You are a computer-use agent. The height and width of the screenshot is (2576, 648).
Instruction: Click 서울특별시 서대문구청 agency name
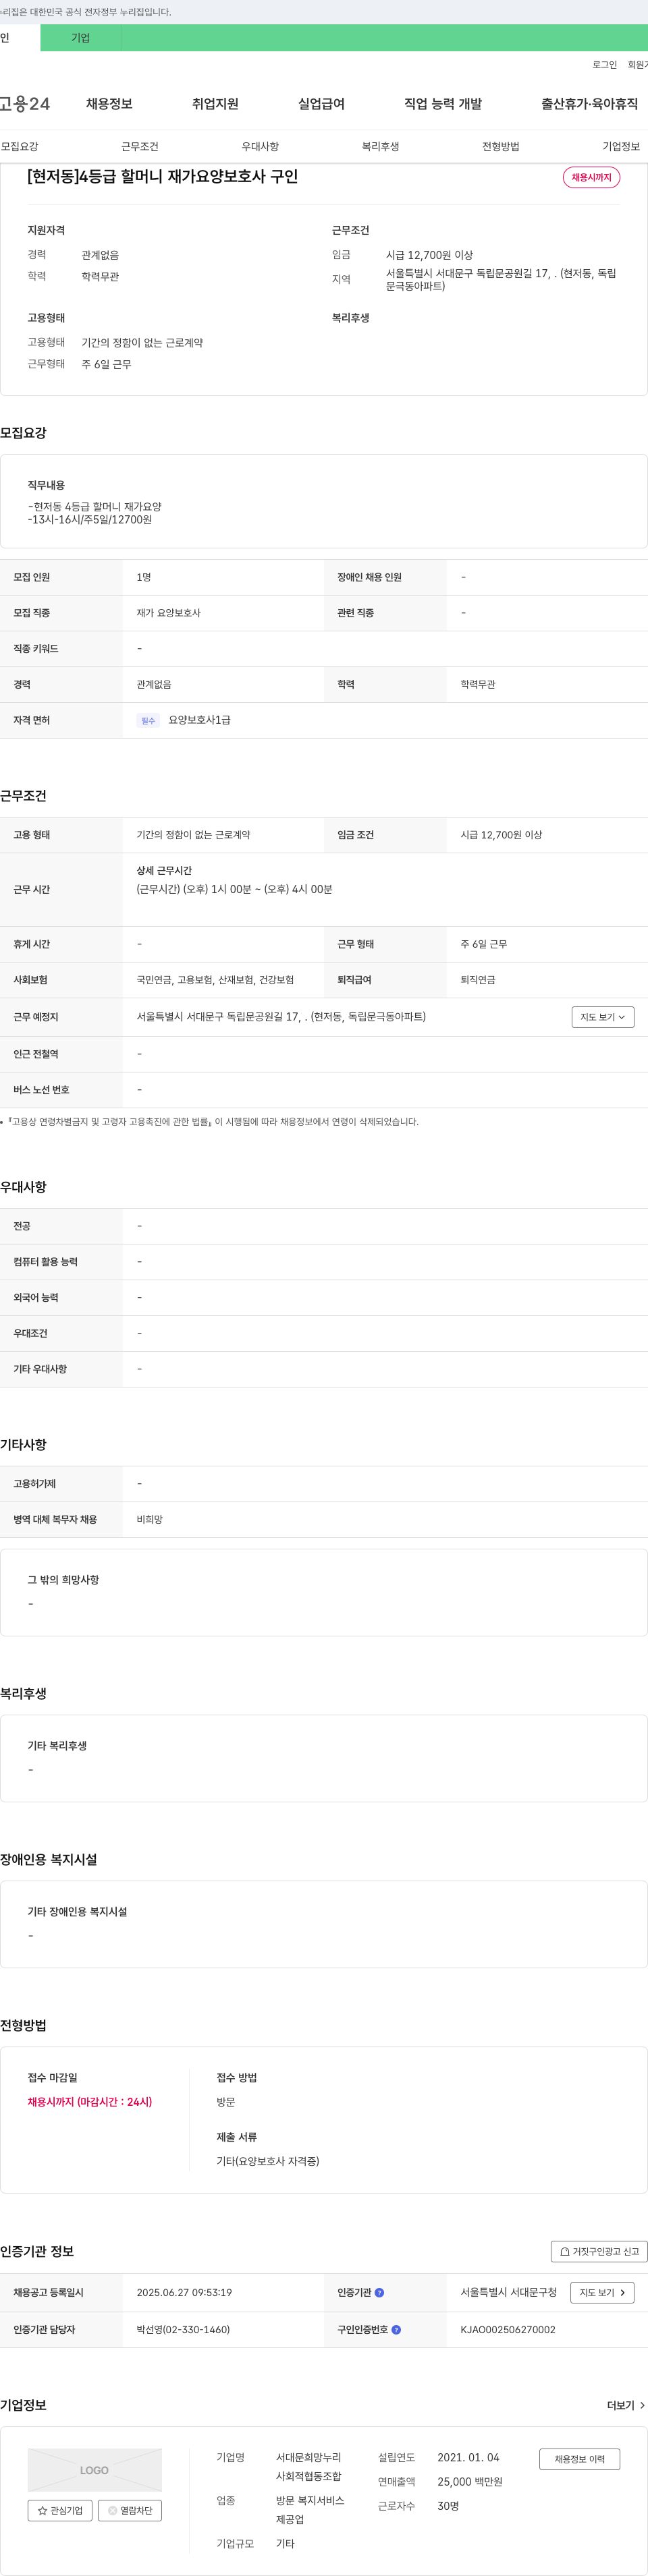point(508,2292)
